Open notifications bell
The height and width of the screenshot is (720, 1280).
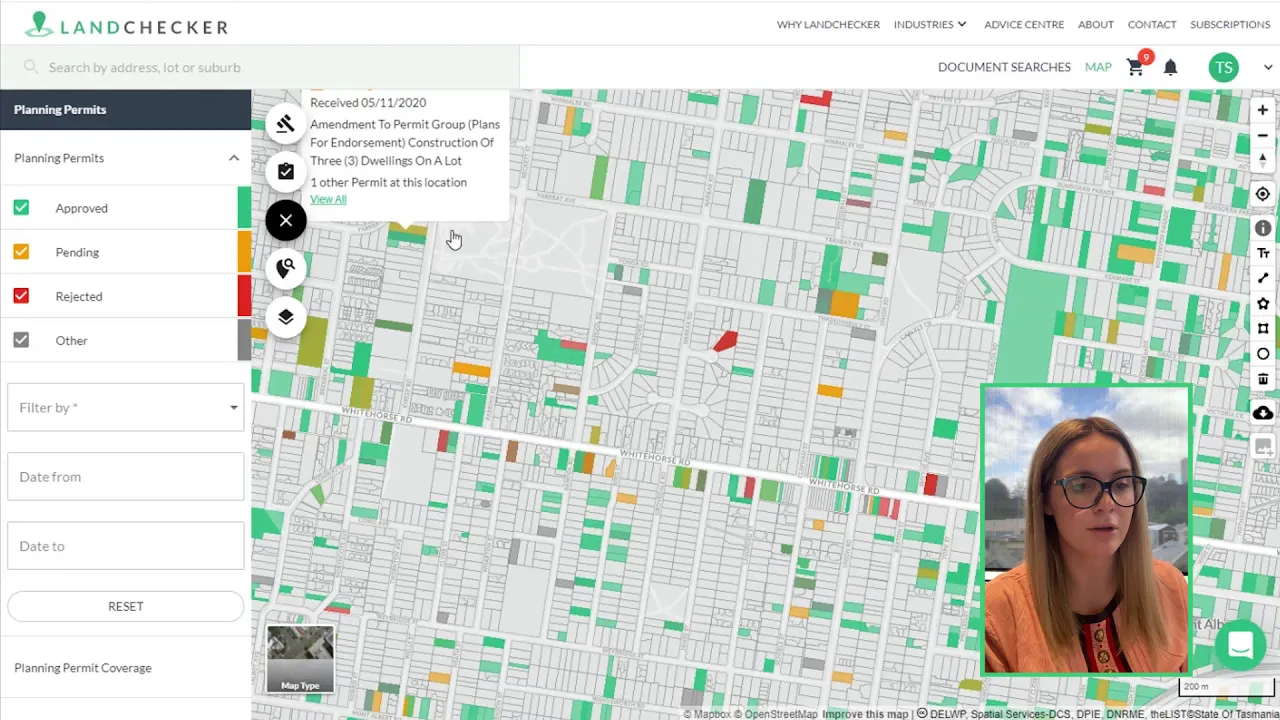1170,67
